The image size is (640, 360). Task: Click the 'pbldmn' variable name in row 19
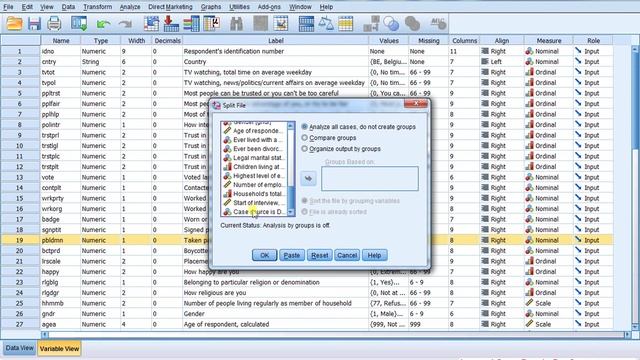[x=60, y=240]
